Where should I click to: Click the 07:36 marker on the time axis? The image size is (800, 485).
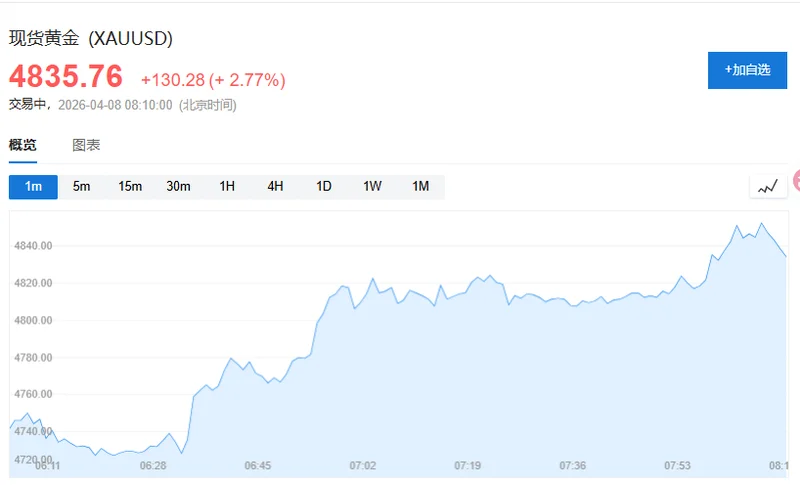[573, 466]
